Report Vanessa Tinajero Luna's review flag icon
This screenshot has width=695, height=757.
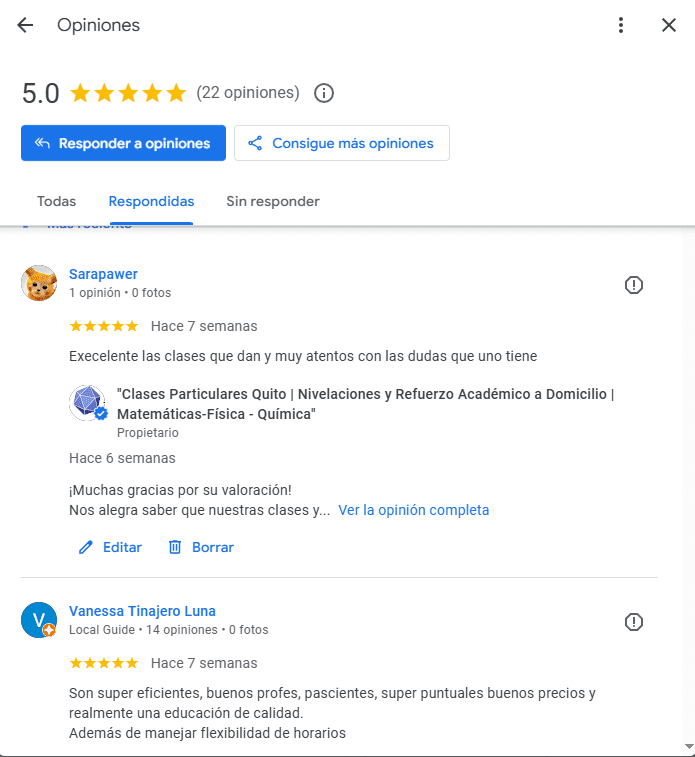634,622
